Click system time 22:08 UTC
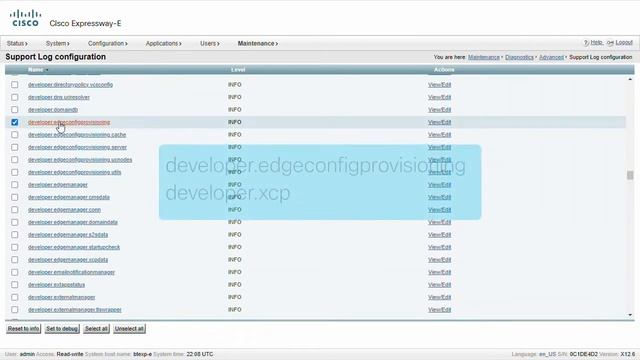This screenshot has width=640, height=360. click(x=200, y=354)
